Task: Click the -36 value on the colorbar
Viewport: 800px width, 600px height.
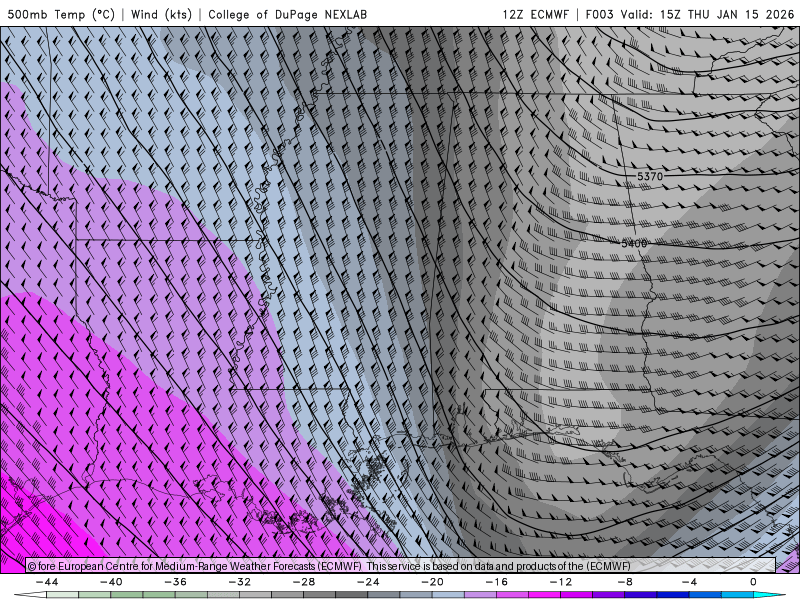Action: 175,582
